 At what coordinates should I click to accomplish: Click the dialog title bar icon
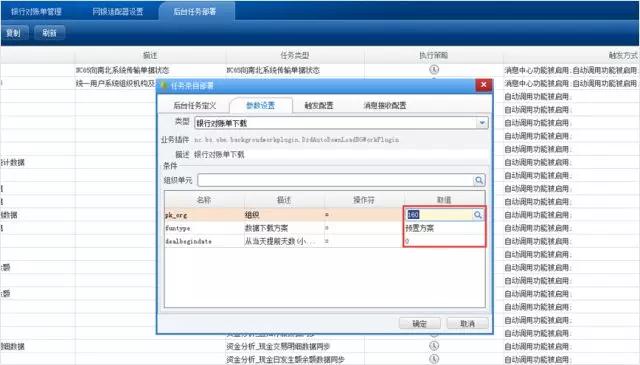click(164, 86)
